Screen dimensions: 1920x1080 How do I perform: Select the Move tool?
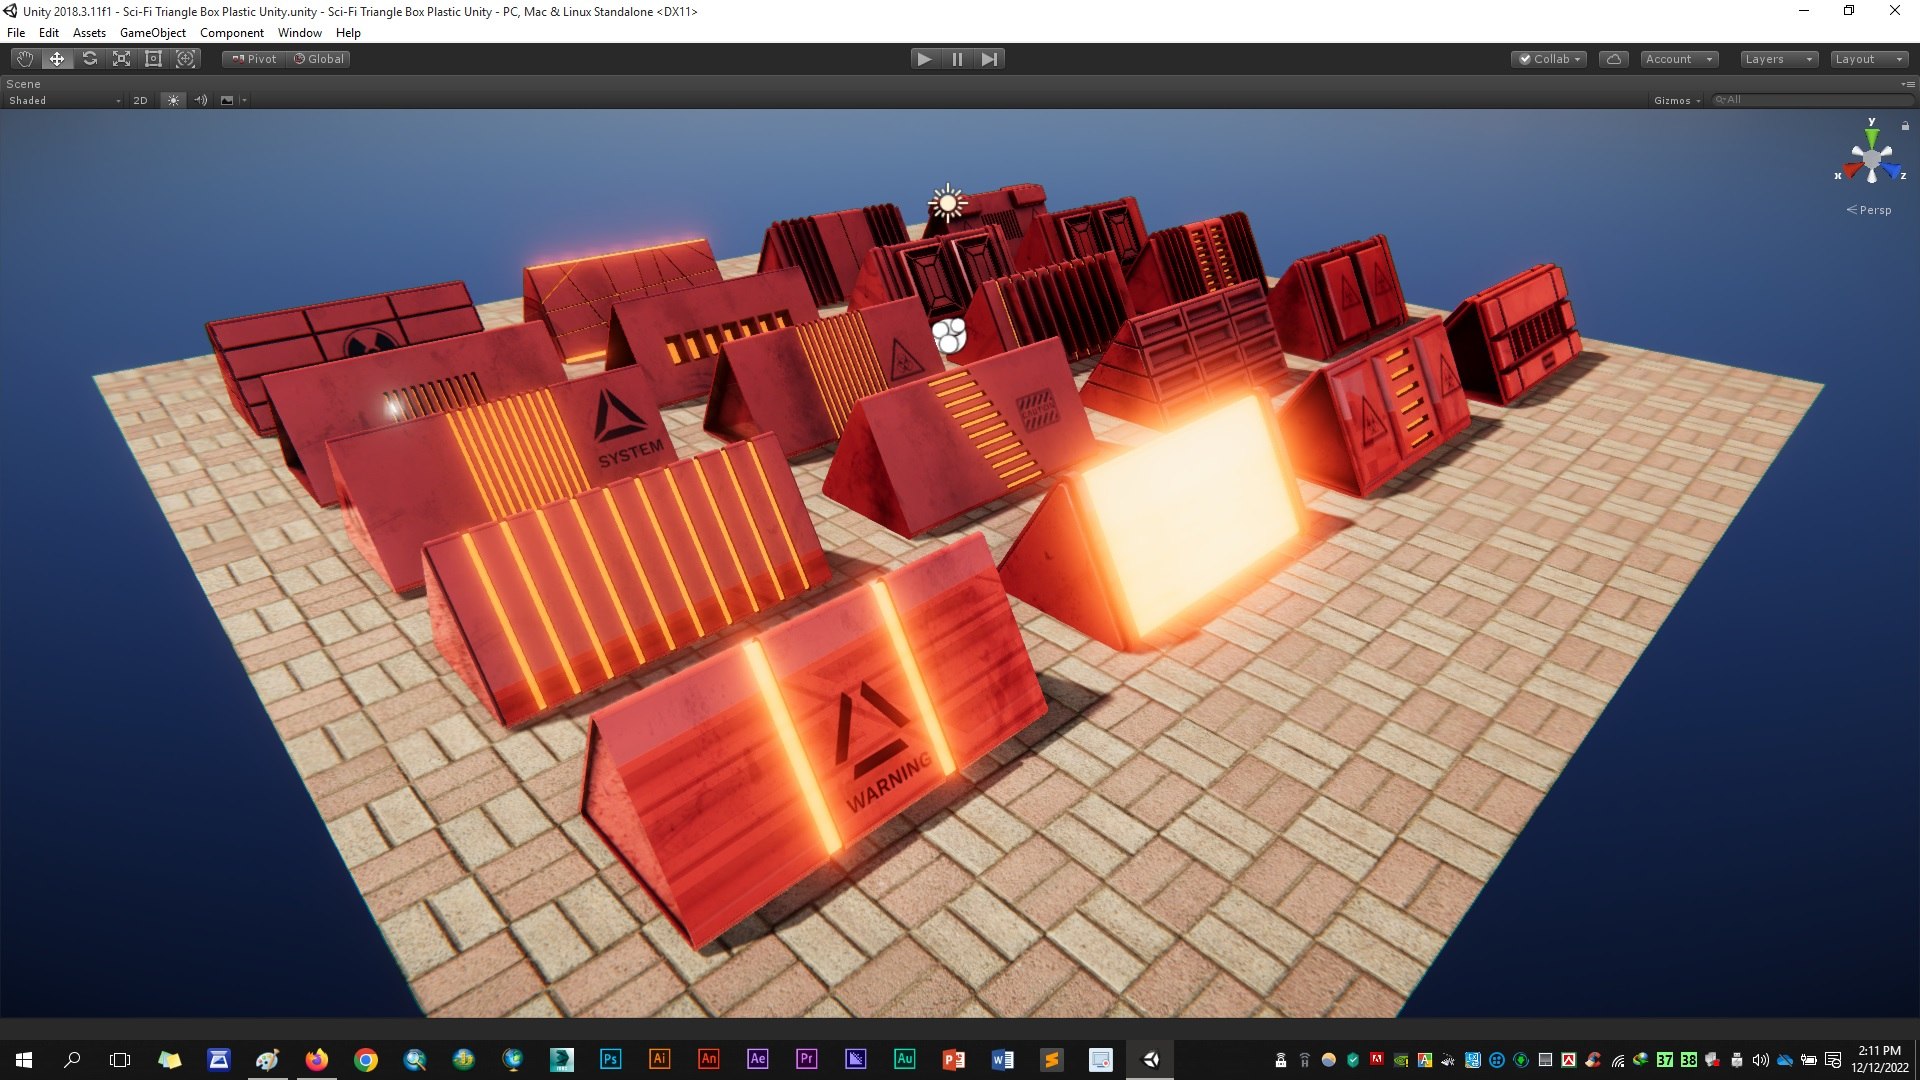[x=57, y=59]
